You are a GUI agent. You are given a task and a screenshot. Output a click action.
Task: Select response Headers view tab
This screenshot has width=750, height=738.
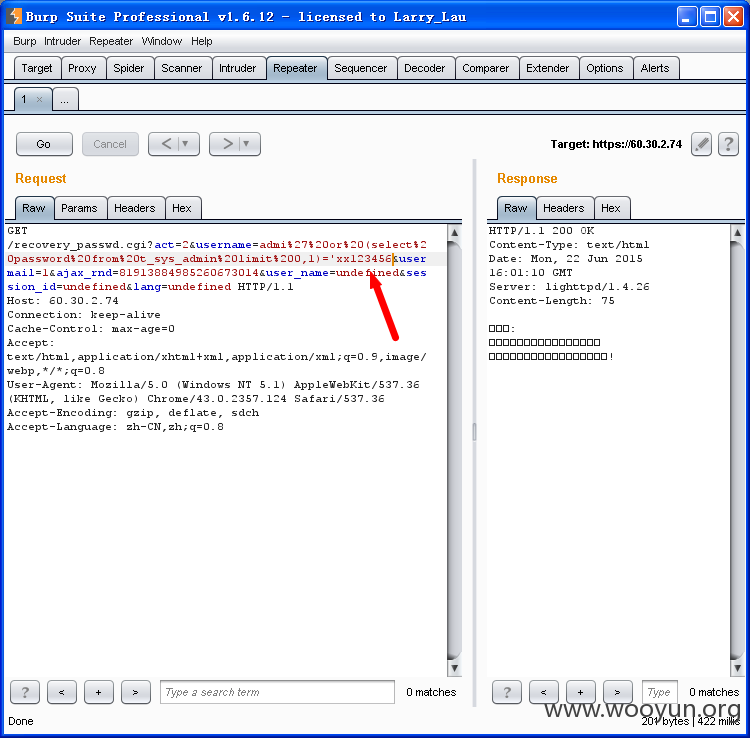[x=564, y=208]
